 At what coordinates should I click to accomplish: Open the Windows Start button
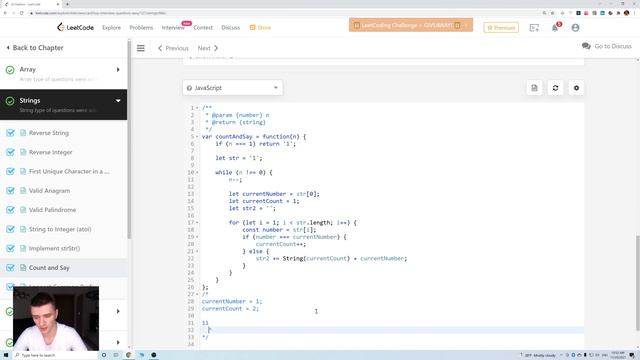pyautogui.click(x=6, y=355)
